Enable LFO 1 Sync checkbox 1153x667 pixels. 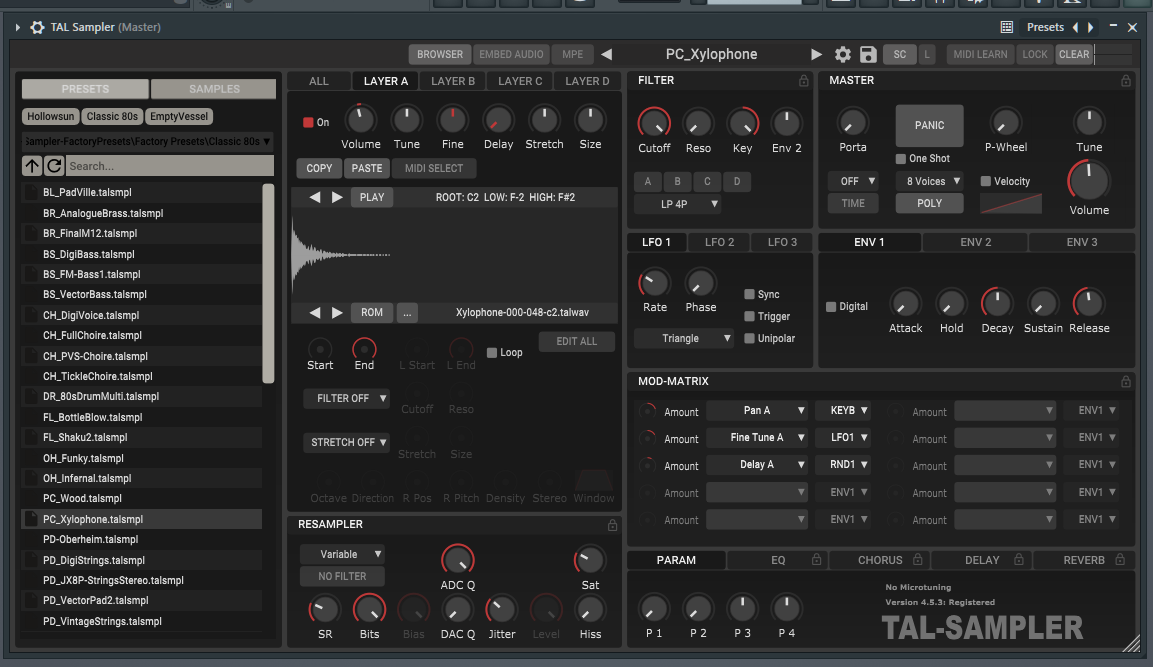749,294
